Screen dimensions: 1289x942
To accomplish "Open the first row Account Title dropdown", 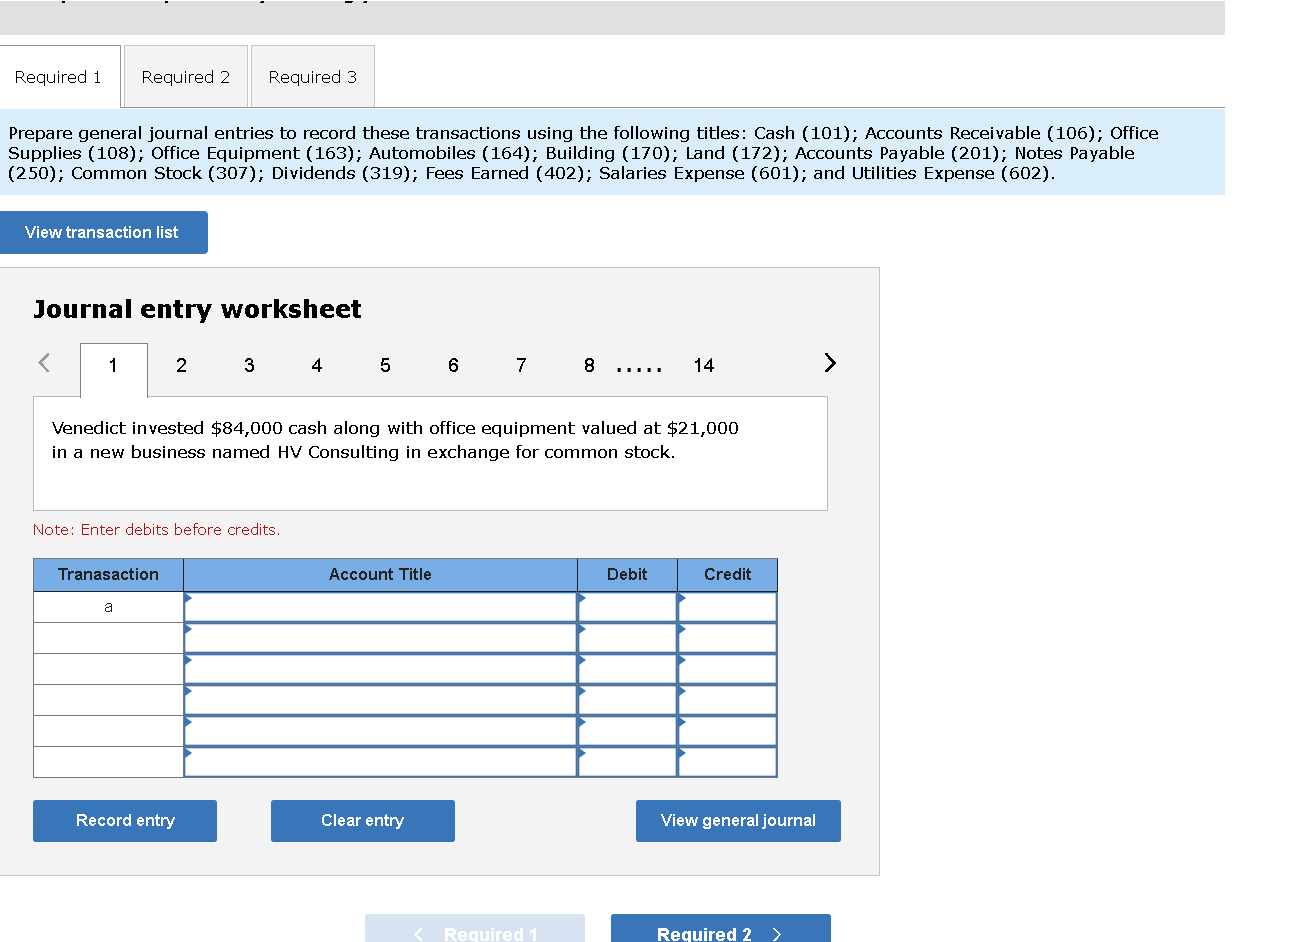I will (380, 606).
